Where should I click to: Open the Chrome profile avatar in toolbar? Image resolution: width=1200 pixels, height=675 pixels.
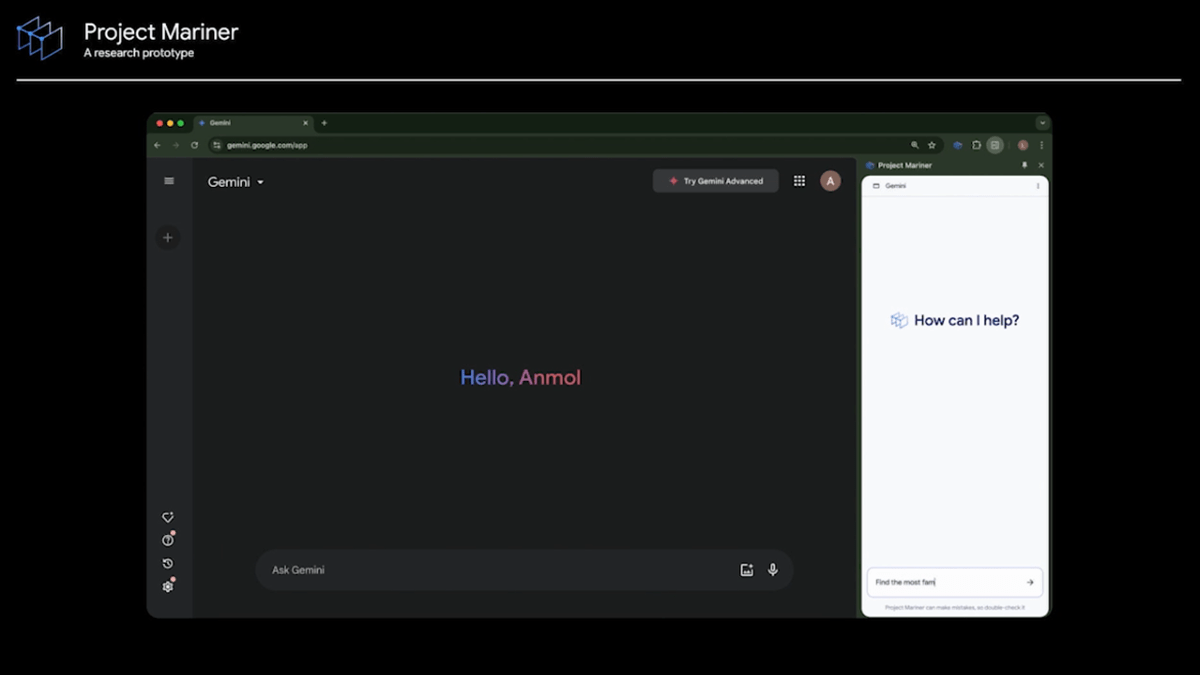pos(1023,145)
